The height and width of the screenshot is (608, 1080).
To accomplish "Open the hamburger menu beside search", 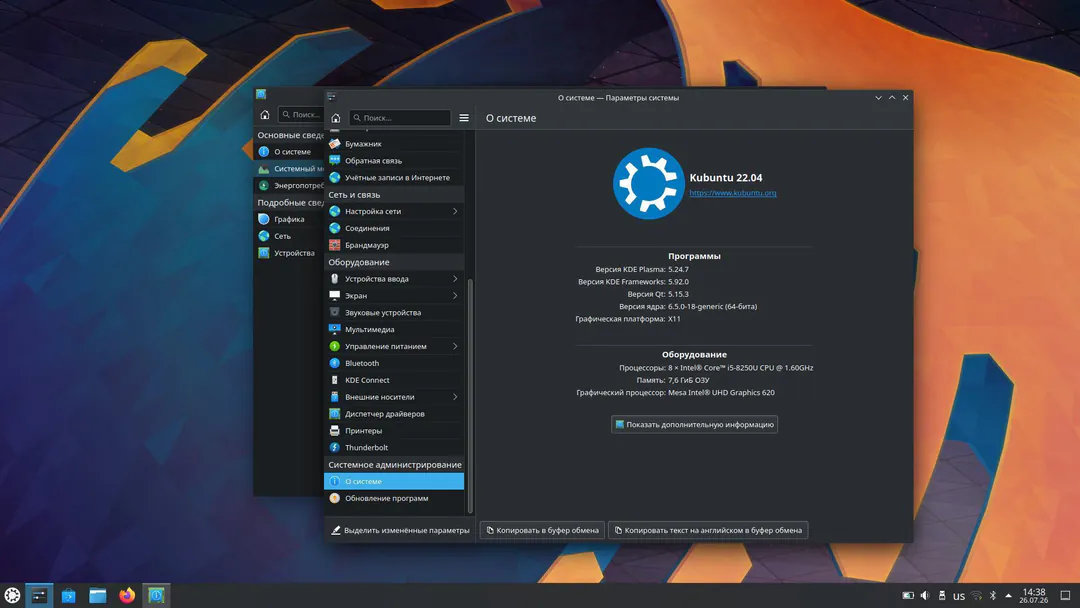I will tap(464, 118).
